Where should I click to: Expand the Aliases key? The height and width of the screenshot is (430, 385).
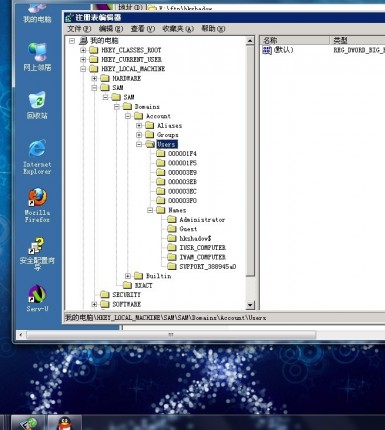(x=139, y=126)
